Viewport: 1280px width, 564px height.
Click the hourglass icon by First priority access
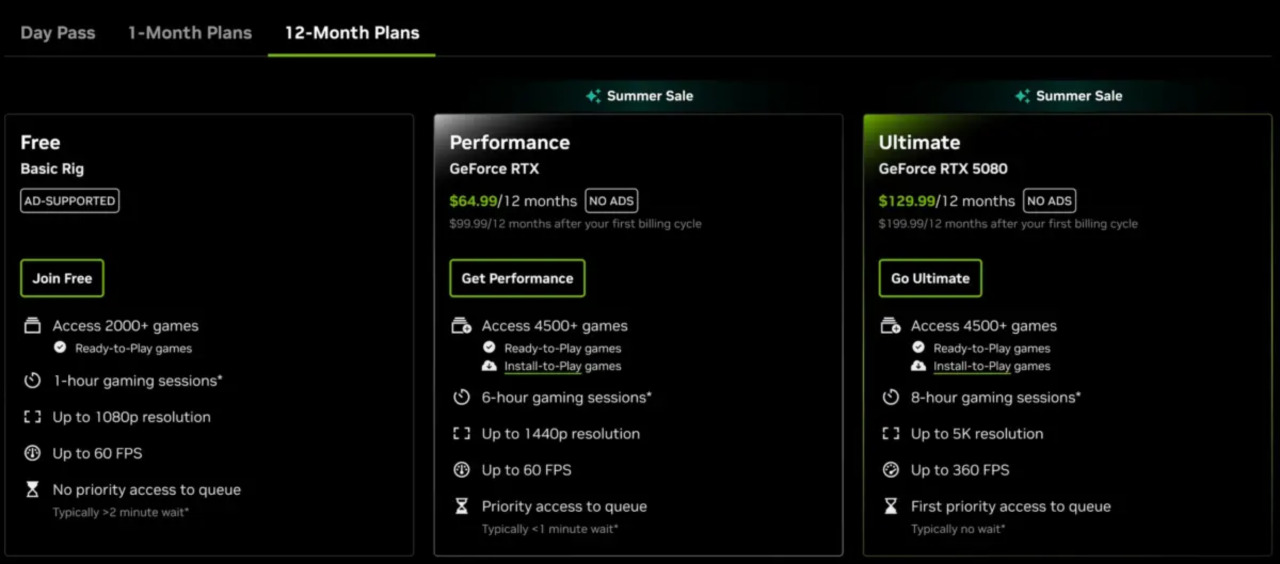(890, 506)
